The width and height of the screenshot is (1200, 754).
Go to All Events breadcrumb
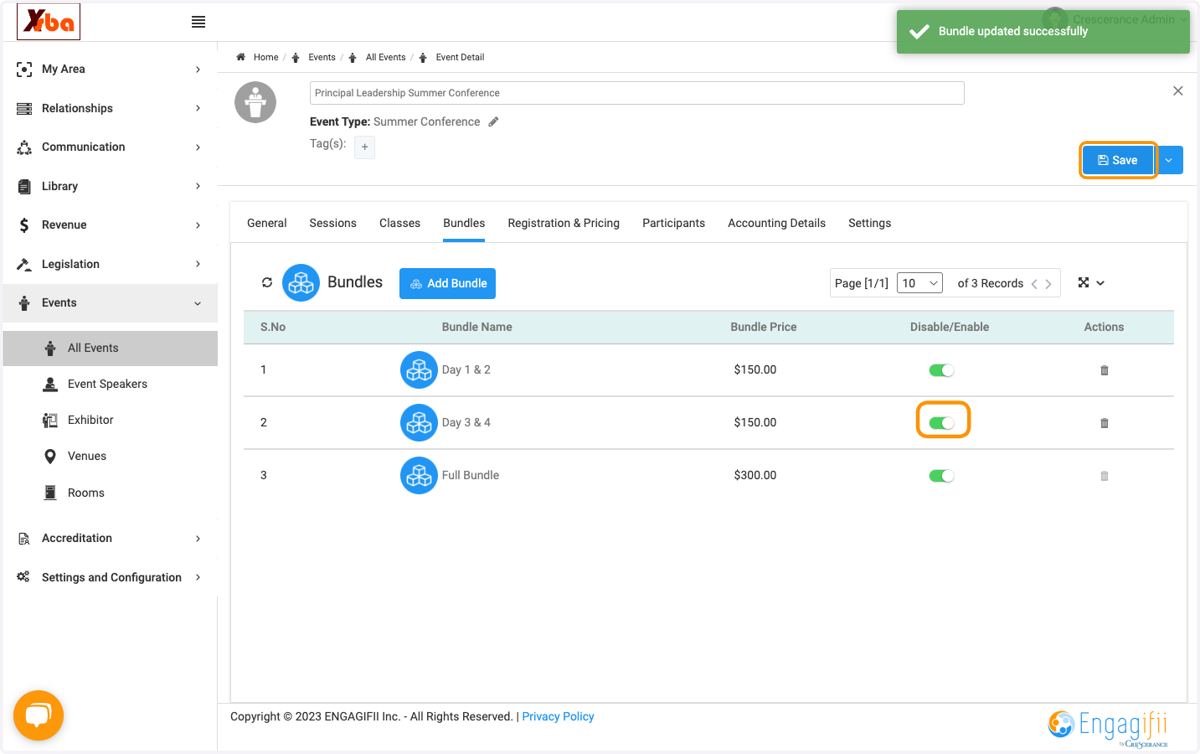pos(385,57)
